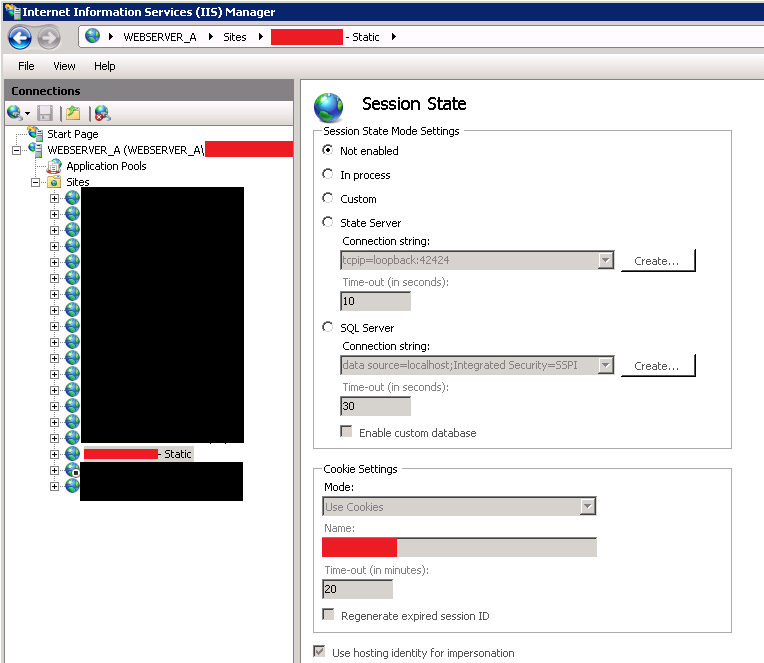Choose the SQL Server radio button
This screenshot has height=663, width=764.
pos(328,327)
